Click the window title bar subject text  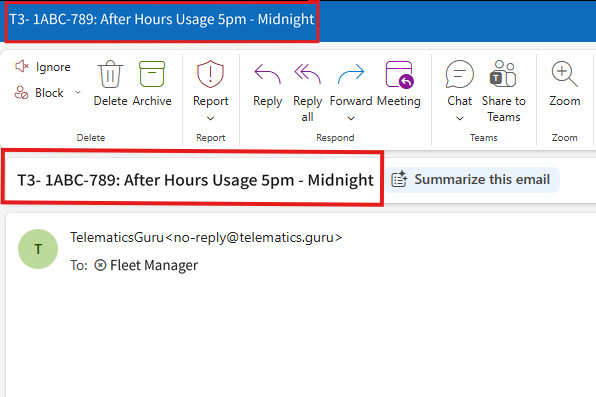tap(162, 19)
